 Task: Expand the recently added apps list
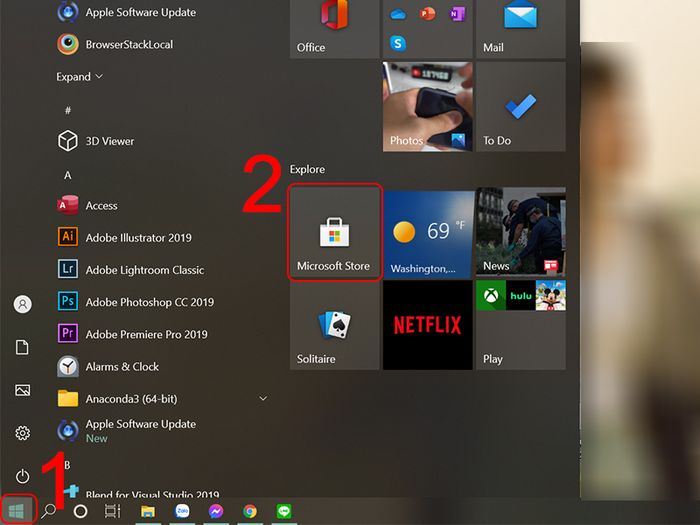tap(79, 77)
